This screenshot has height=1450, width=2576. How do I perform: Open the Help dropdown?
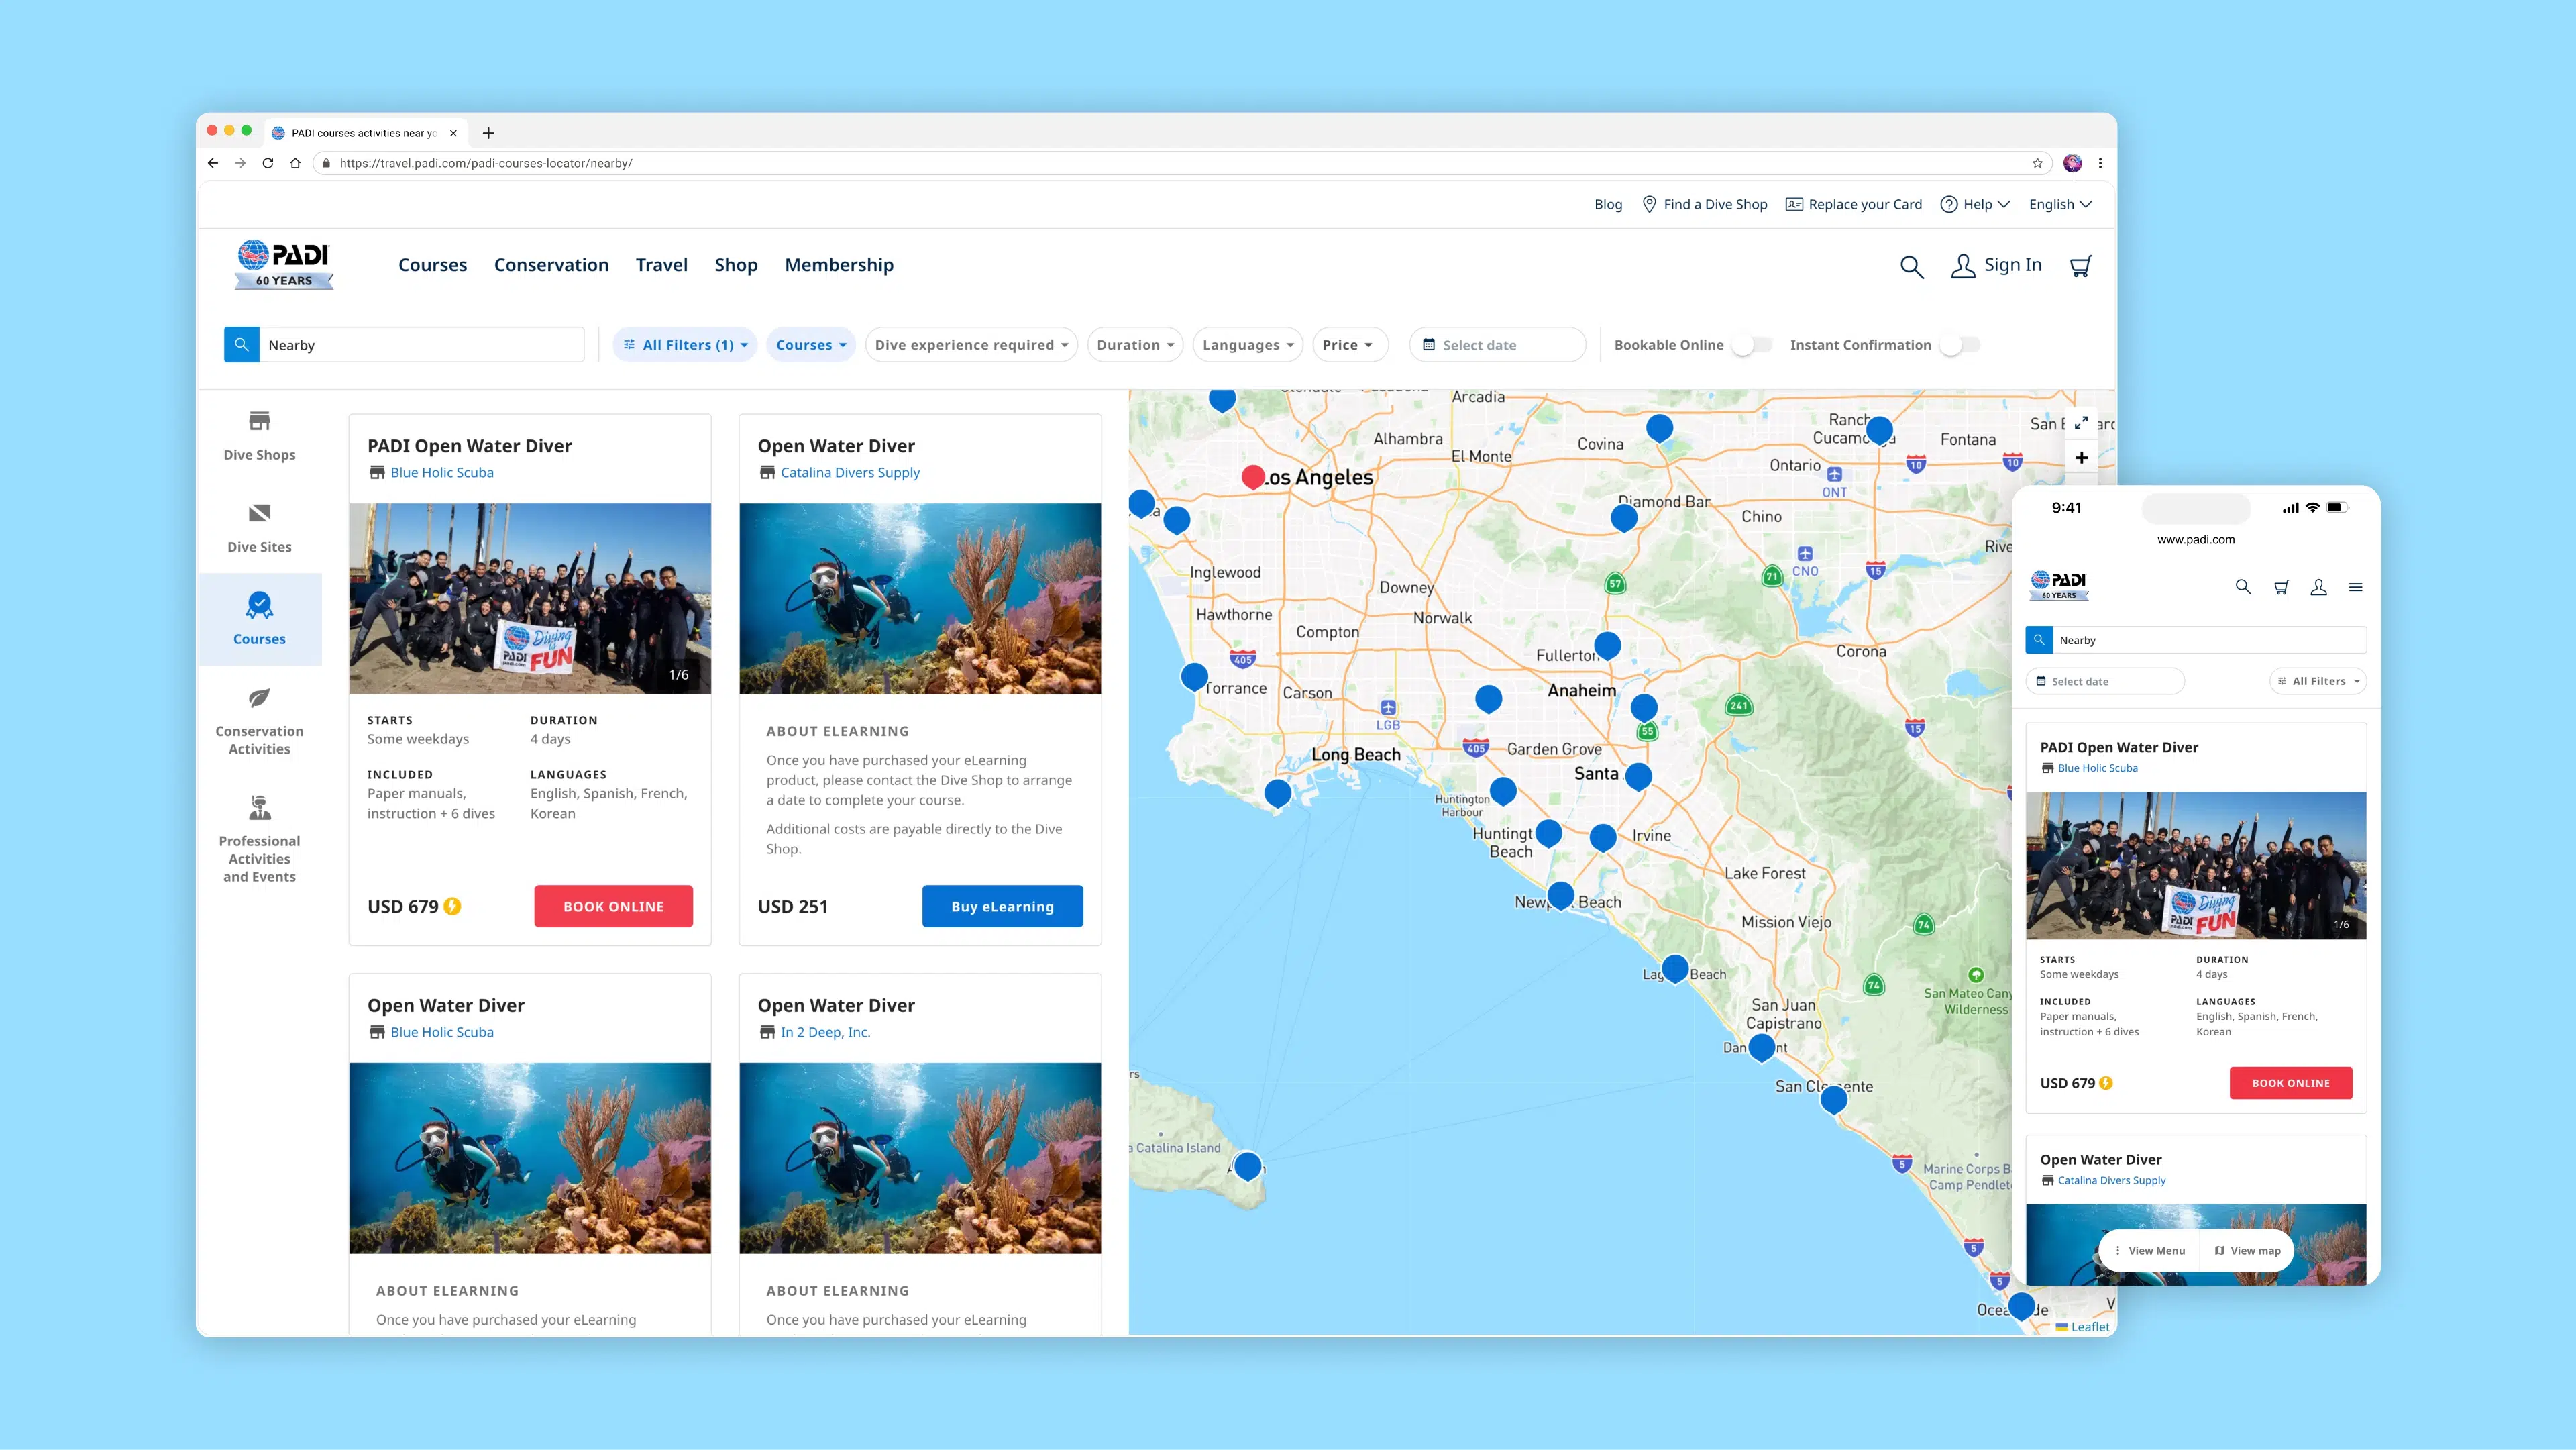click(1974, 204)
